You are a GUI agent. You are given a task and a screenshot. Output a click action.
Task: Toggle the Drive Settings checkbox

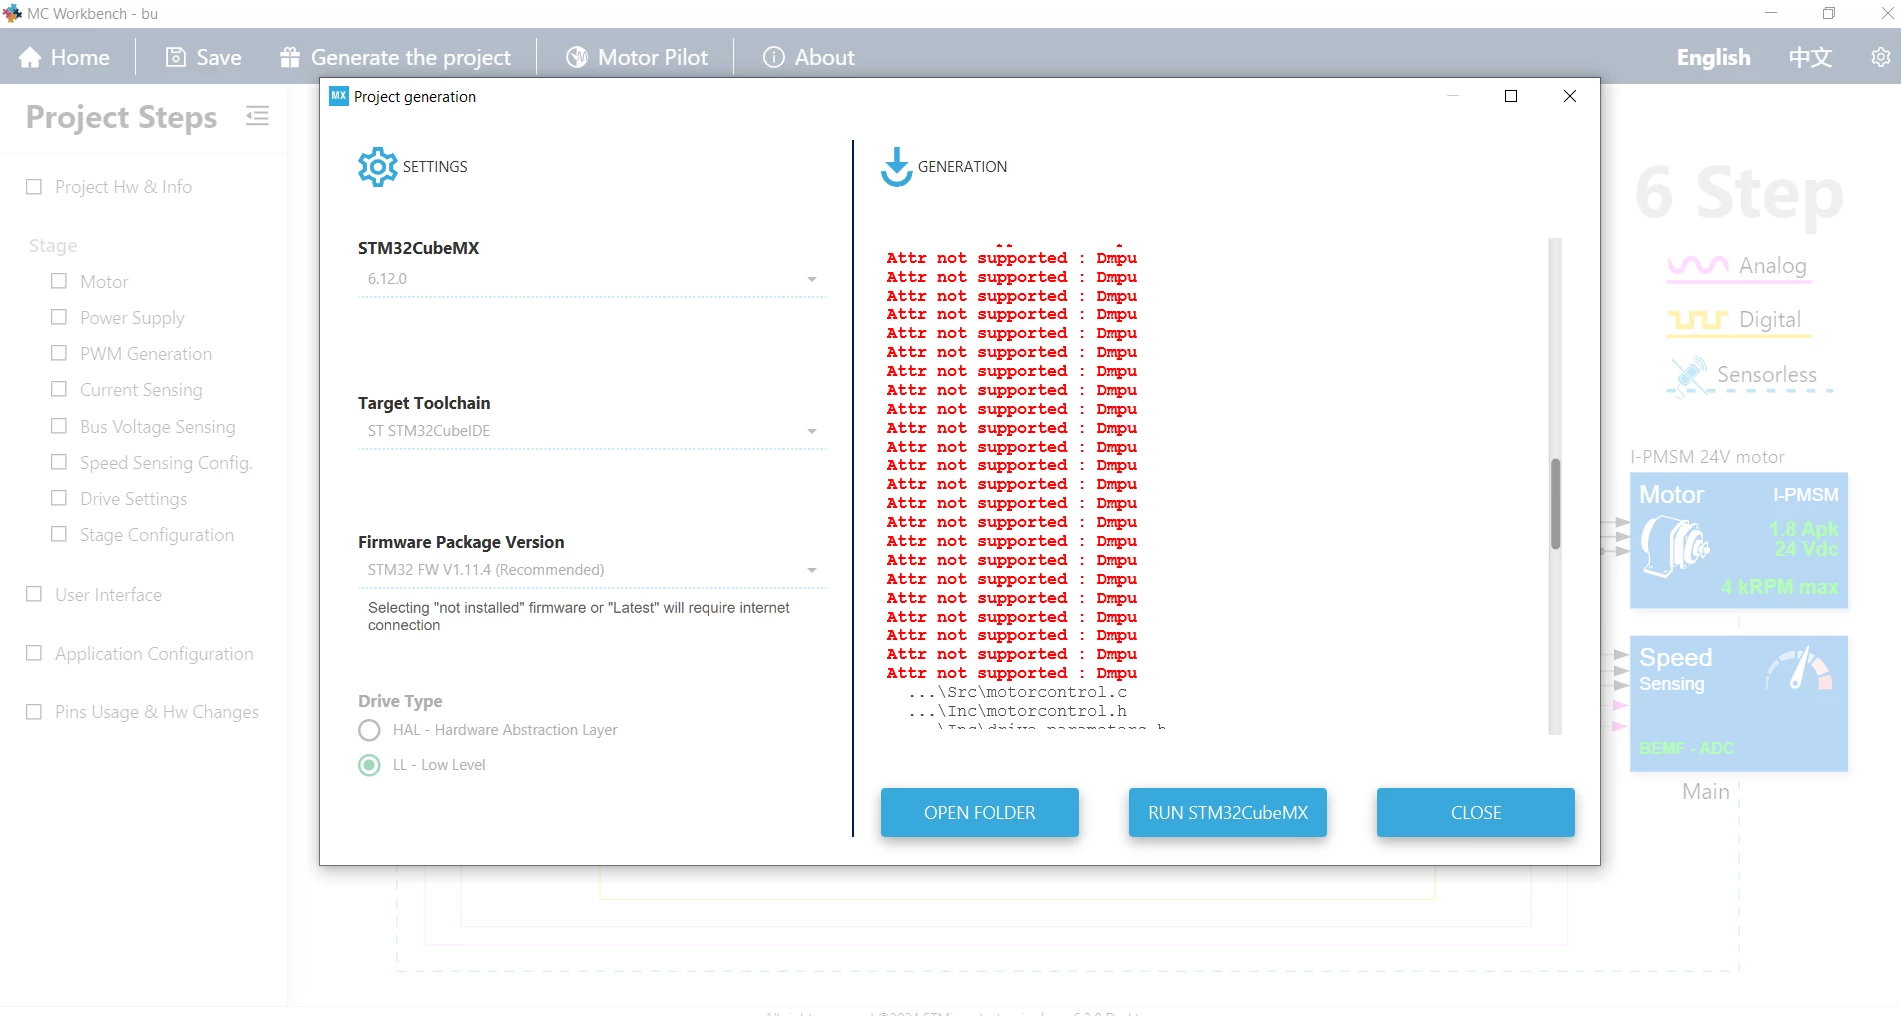pos(59,498)
